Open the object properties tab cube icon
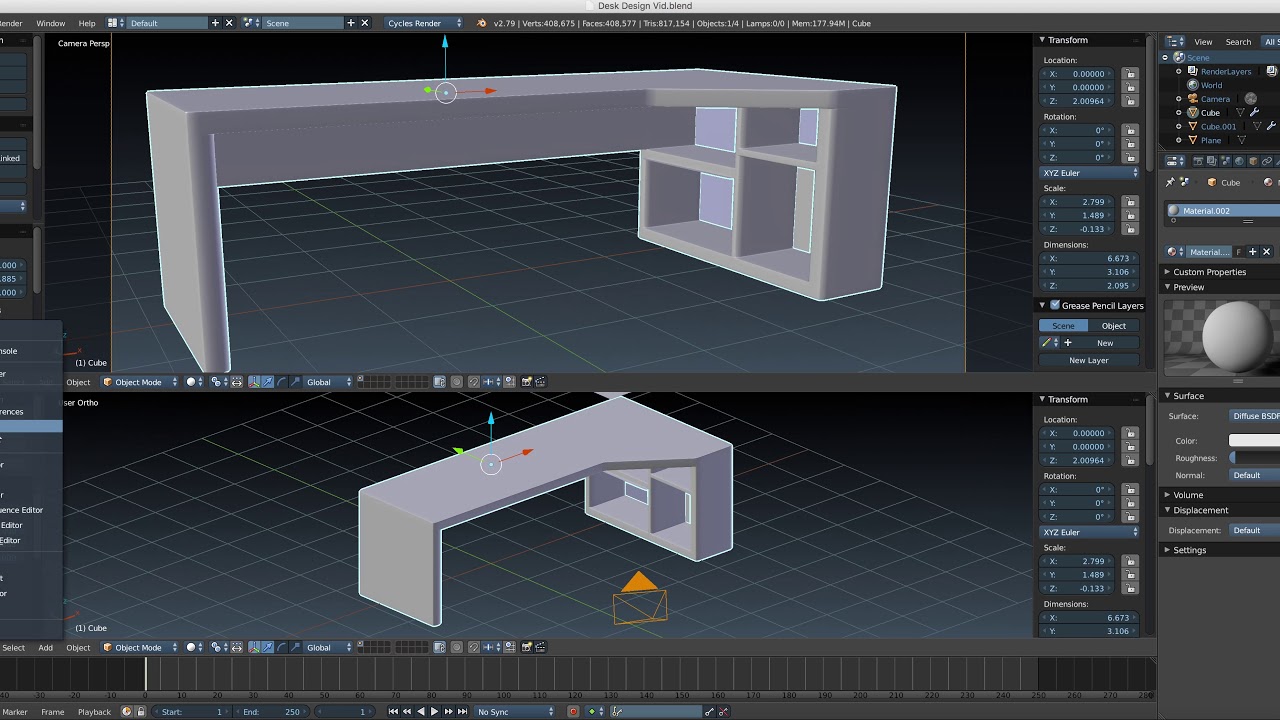 click(1253, 161)
